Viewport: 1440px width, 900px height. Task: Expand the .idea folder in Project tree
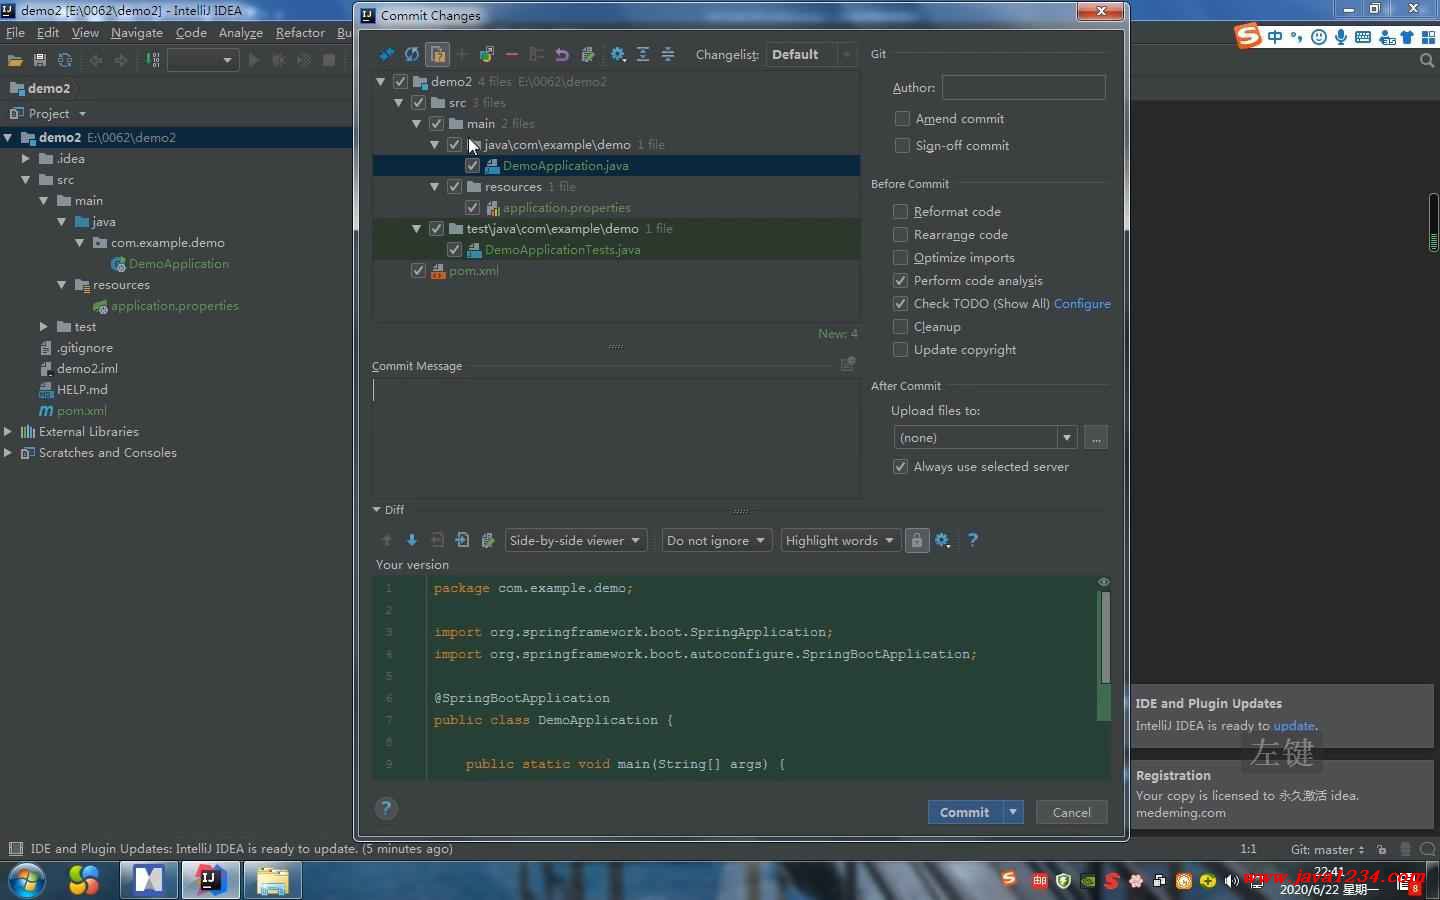tap(26, 158)
